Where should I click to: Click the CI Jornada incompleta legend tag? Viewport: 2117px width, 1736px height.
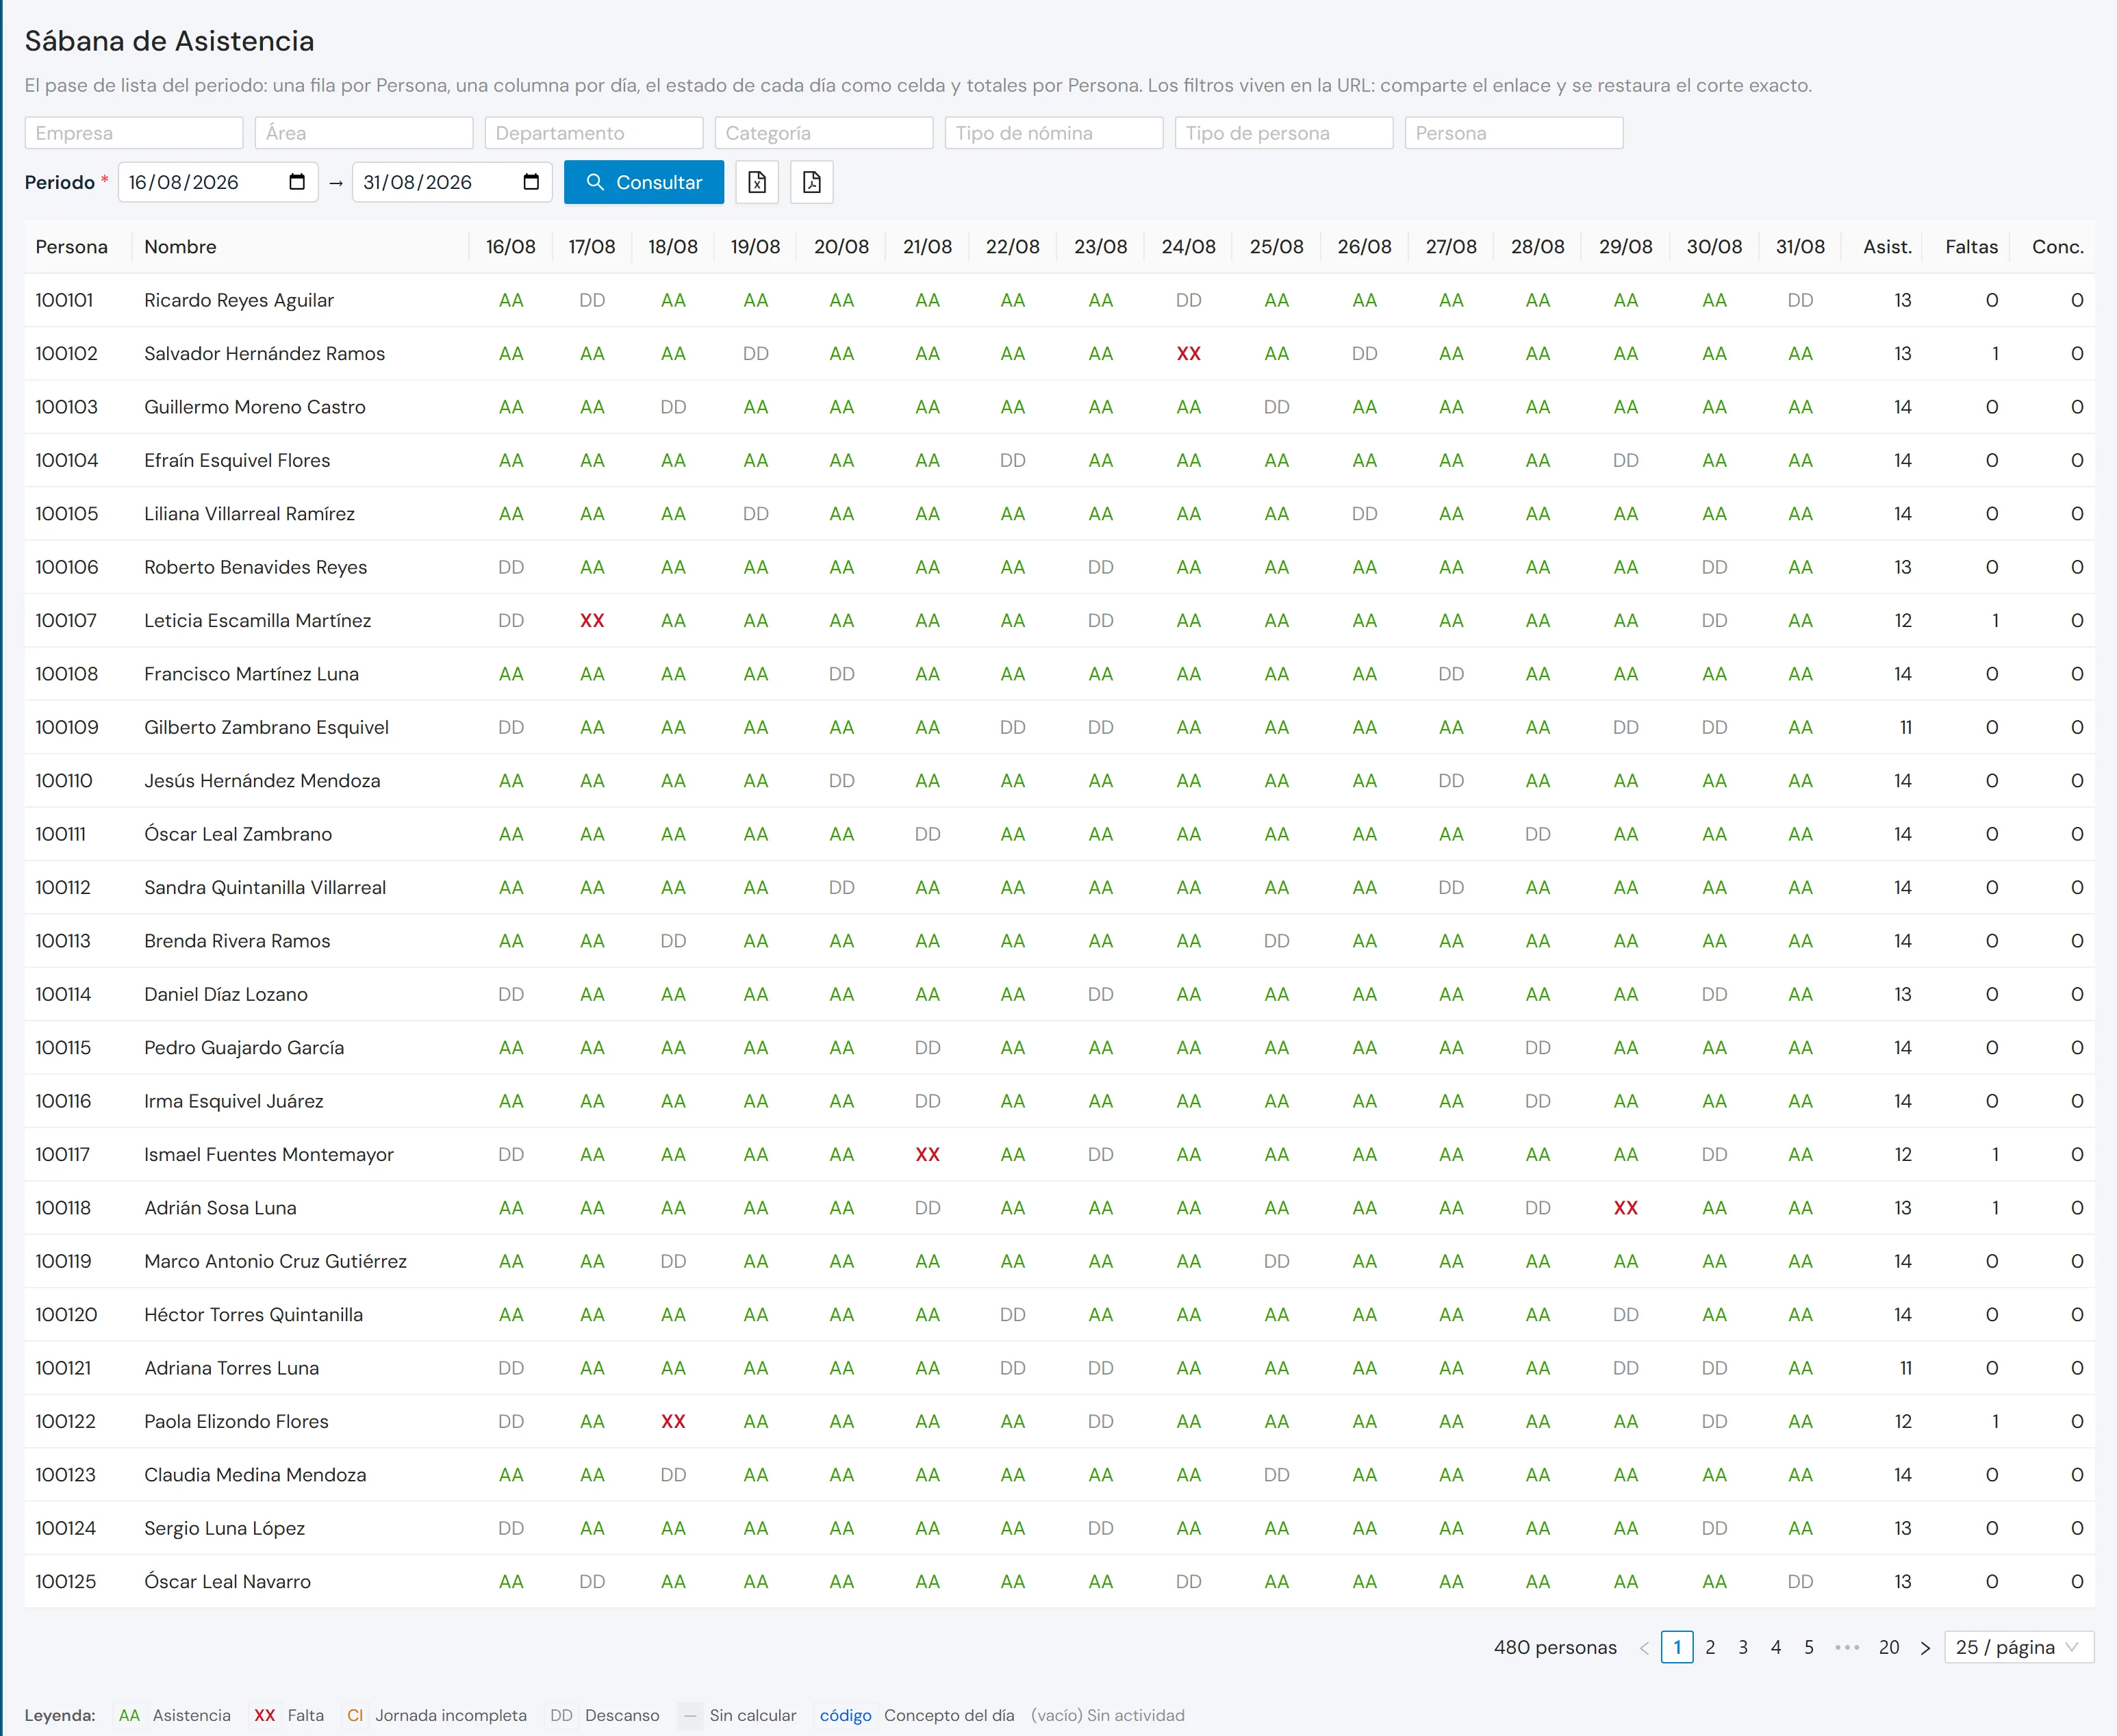click(x=355, y=1715)
